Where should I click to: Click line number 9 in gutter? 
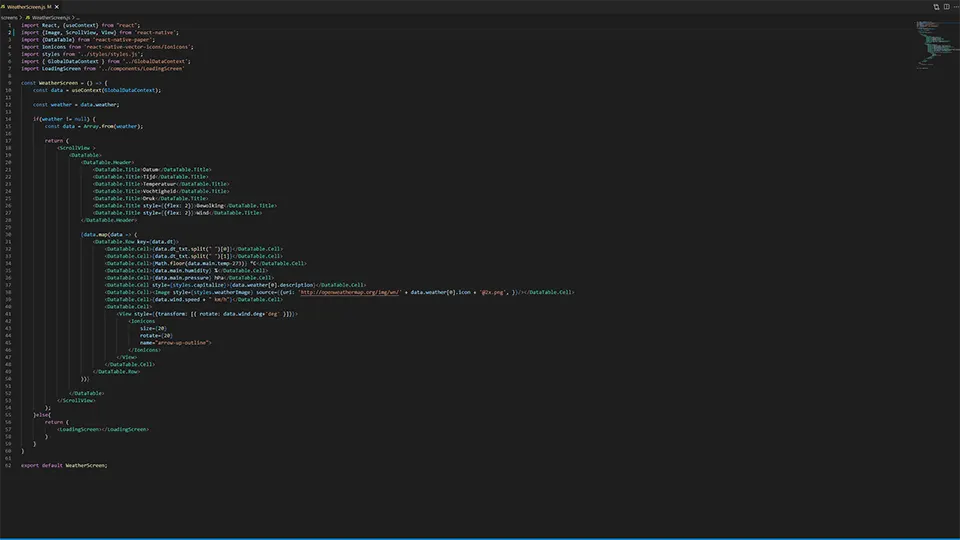pos(9,83)
